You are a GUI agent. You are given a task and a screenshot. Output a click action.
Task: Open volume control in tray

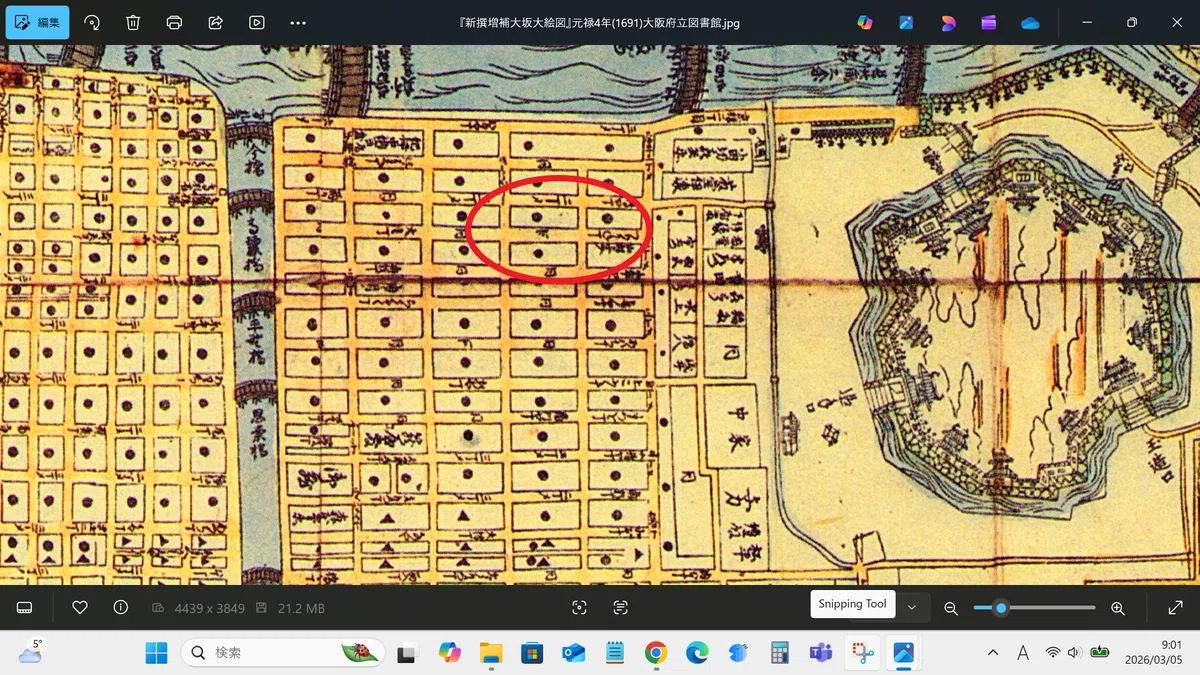(1075, 653)
